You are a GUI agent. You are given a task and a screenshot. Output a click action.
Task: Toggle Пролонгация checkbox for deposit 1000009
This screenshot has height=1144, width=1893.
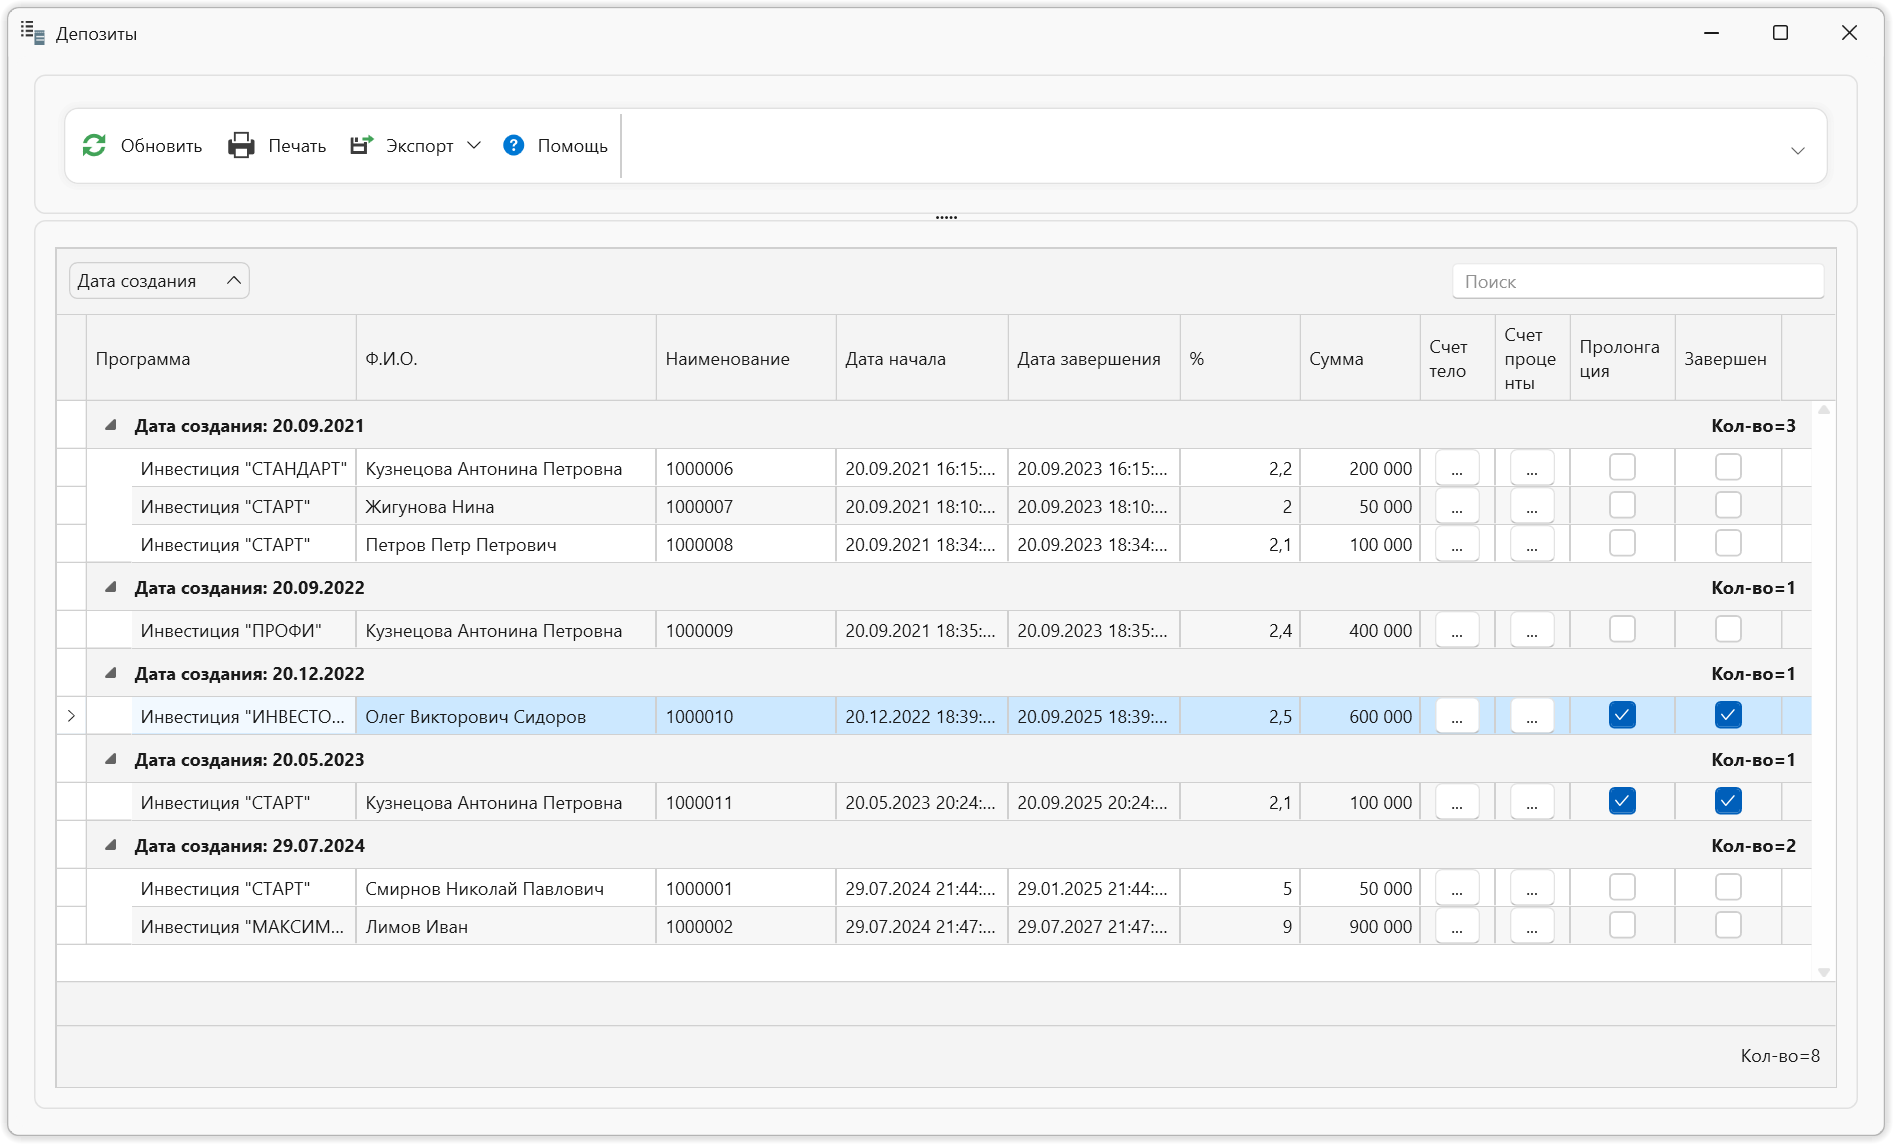pyautogui.click(x=1622, y=629)
